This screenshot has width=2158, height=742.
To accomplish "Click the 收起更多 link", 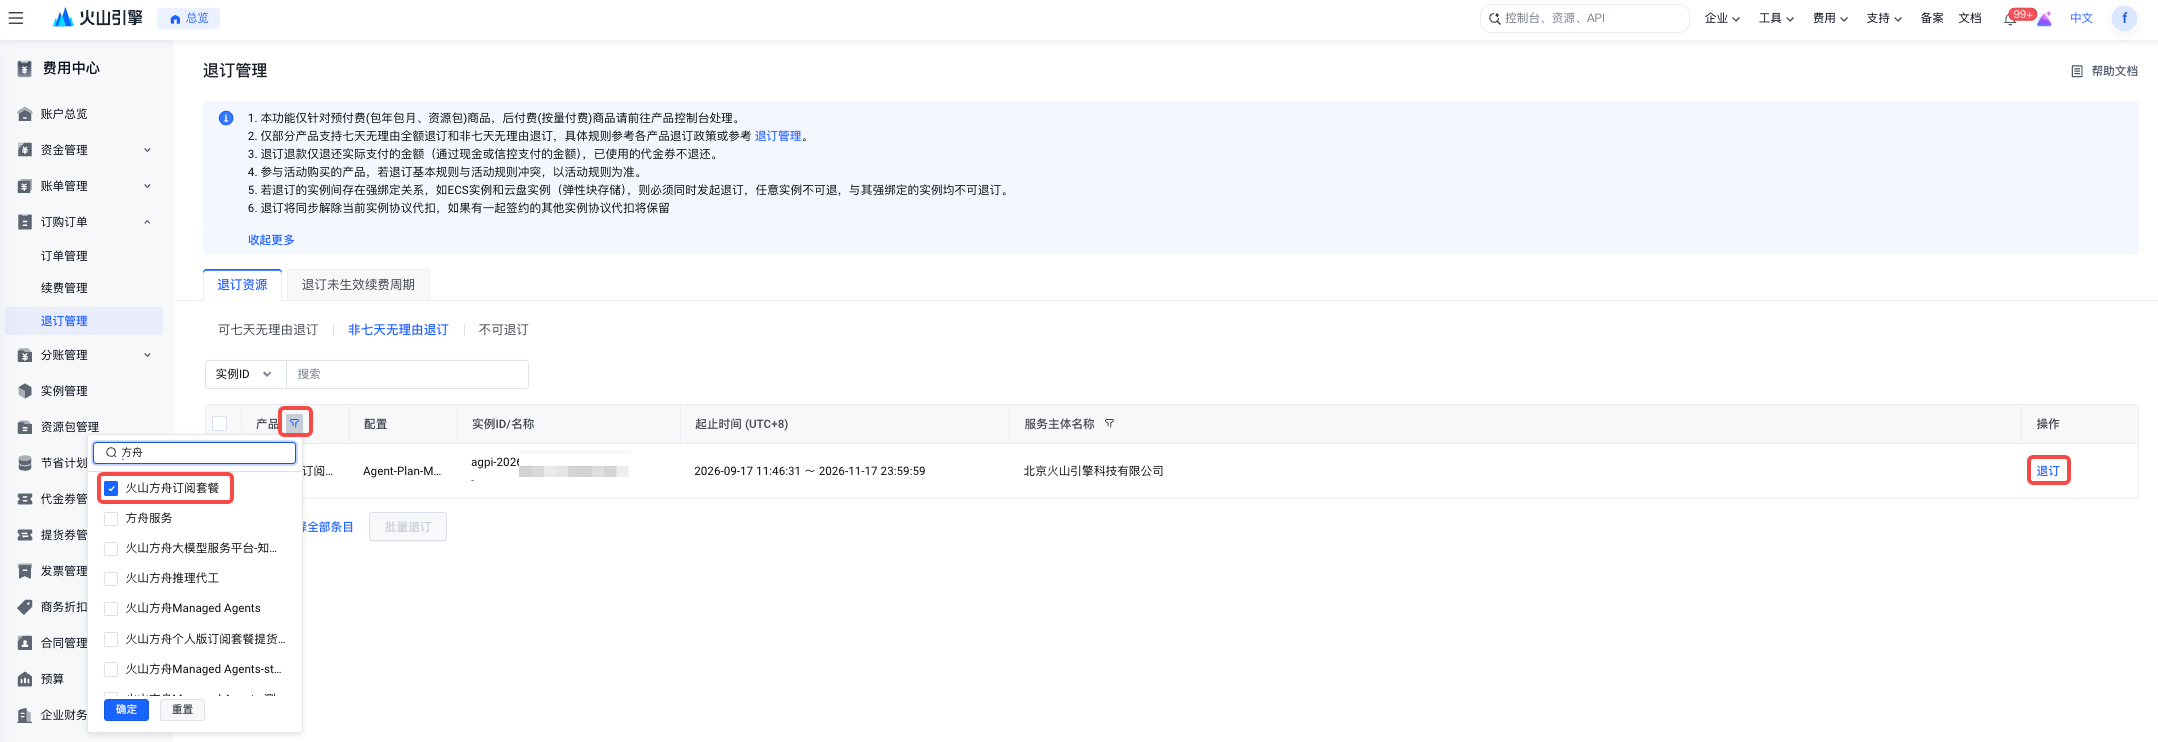I will click(271, 240).
